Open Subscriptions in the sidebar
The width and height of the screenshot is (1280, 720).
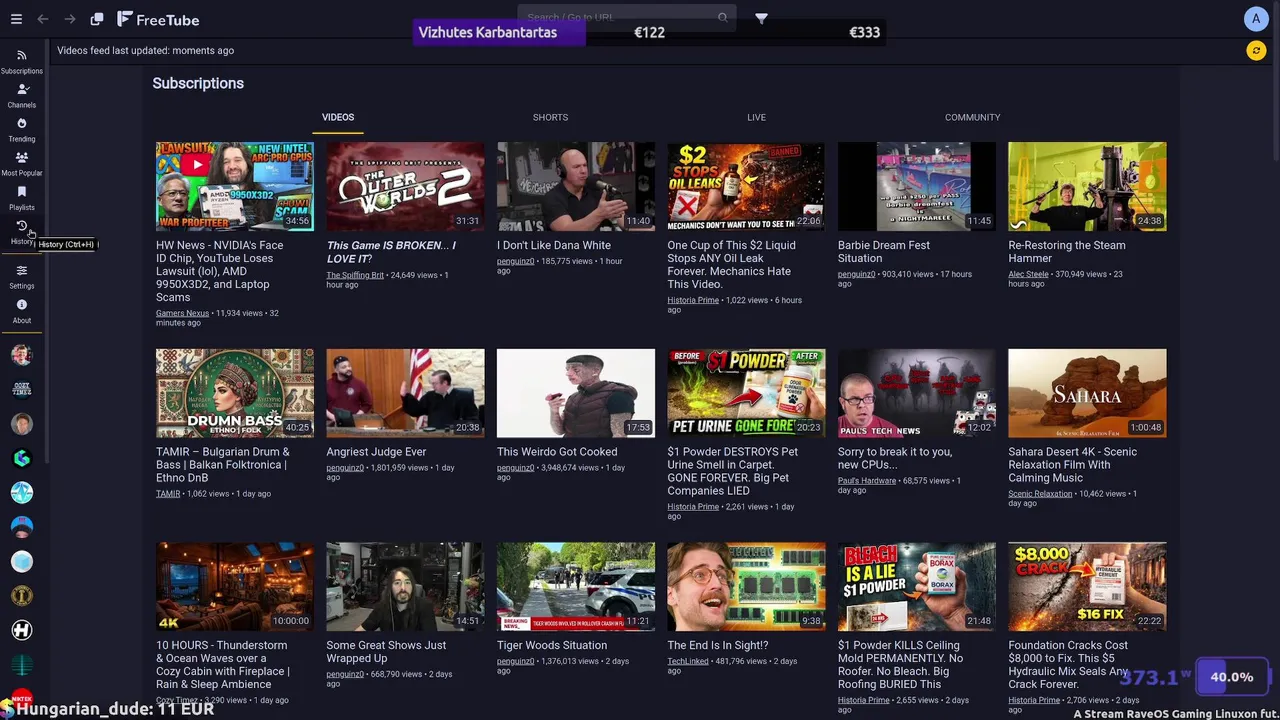pos(22,62)
